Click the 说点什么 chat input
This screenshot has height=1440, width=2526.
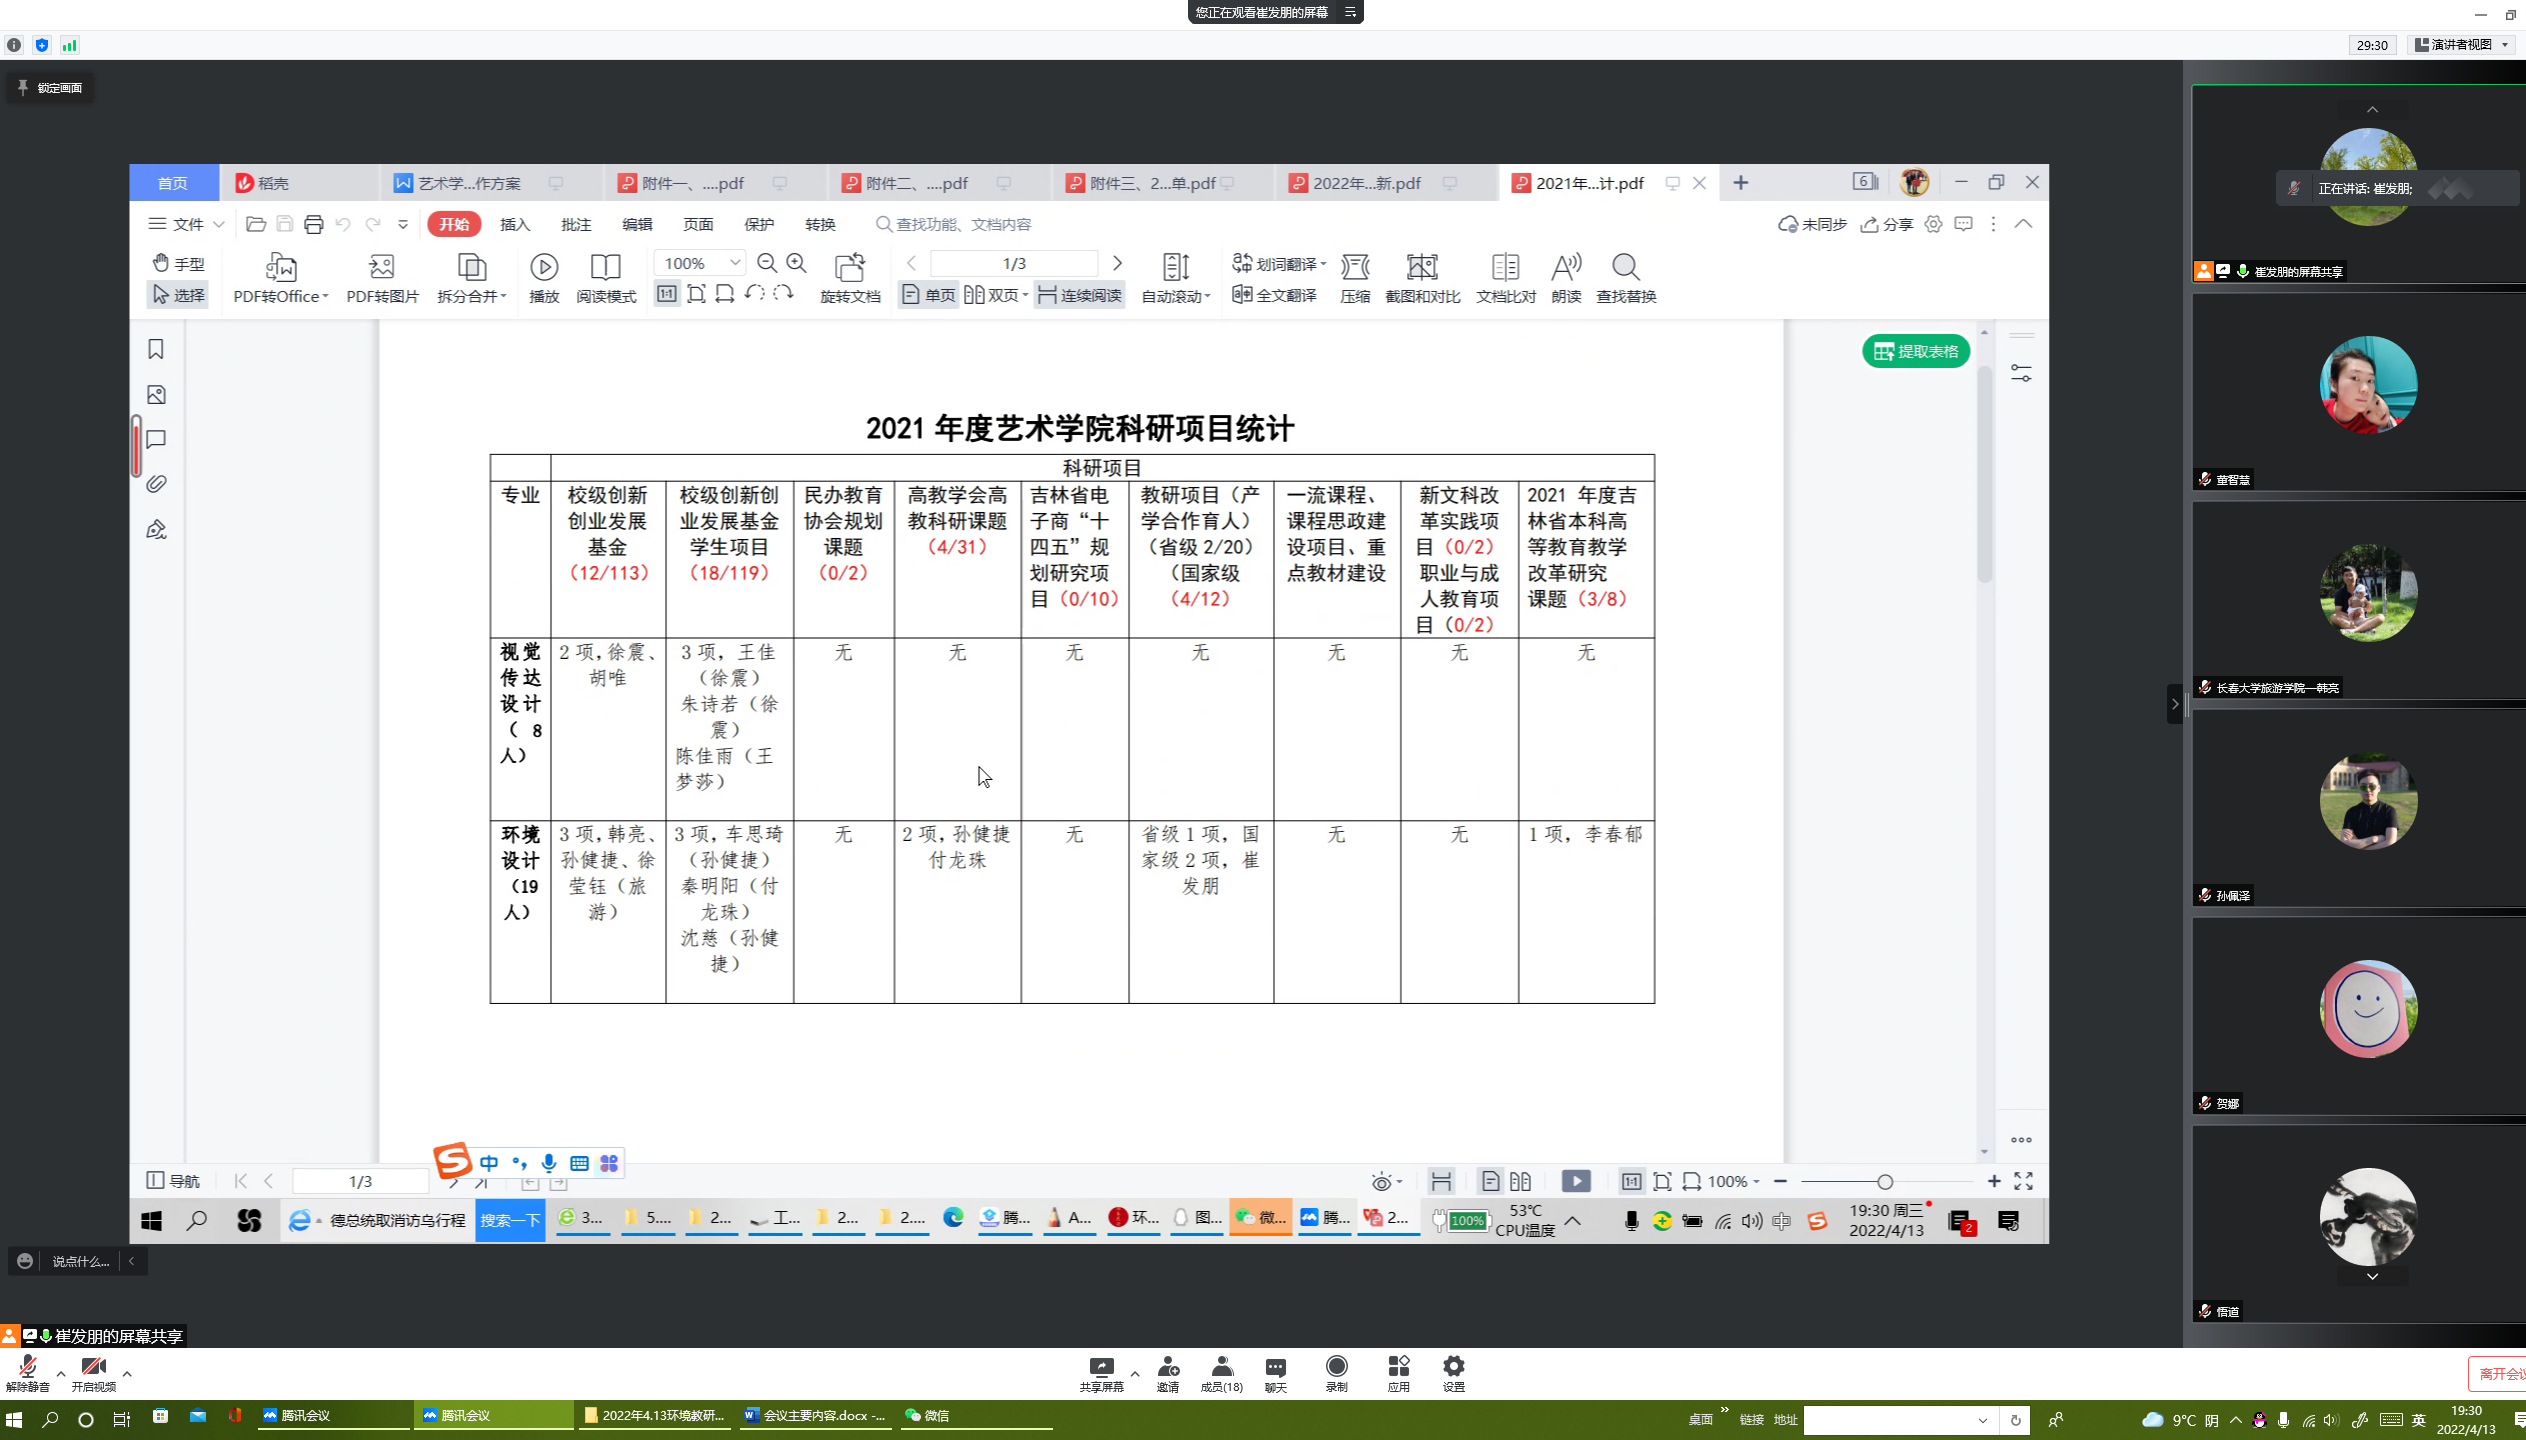tap(80, 1262)
